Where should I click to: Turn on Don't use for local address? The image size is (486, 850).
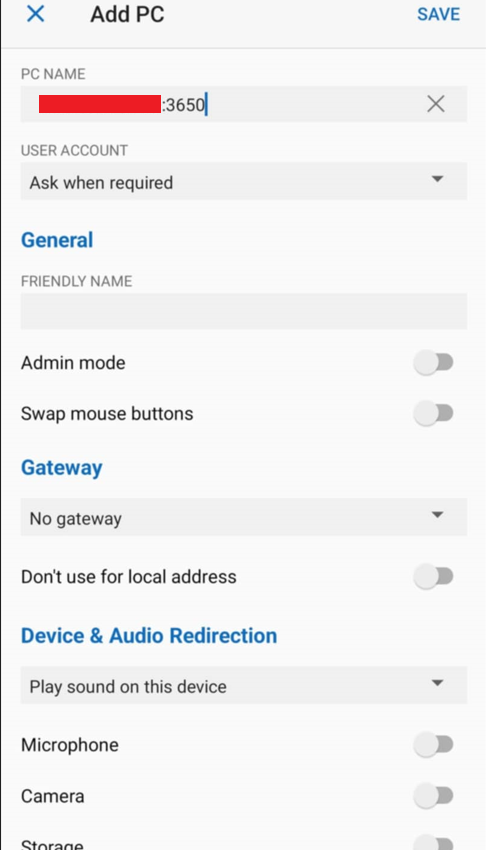433,576
